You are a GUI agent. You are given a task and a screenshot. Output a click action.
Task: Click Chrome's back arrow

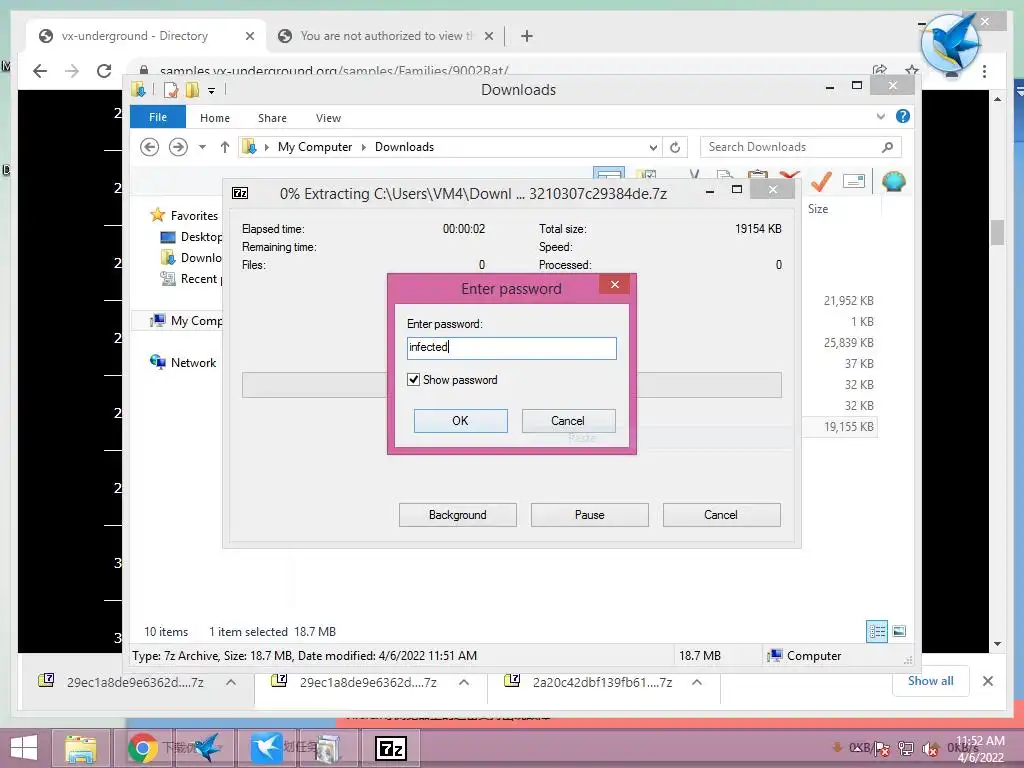click(x=40, y=71)
